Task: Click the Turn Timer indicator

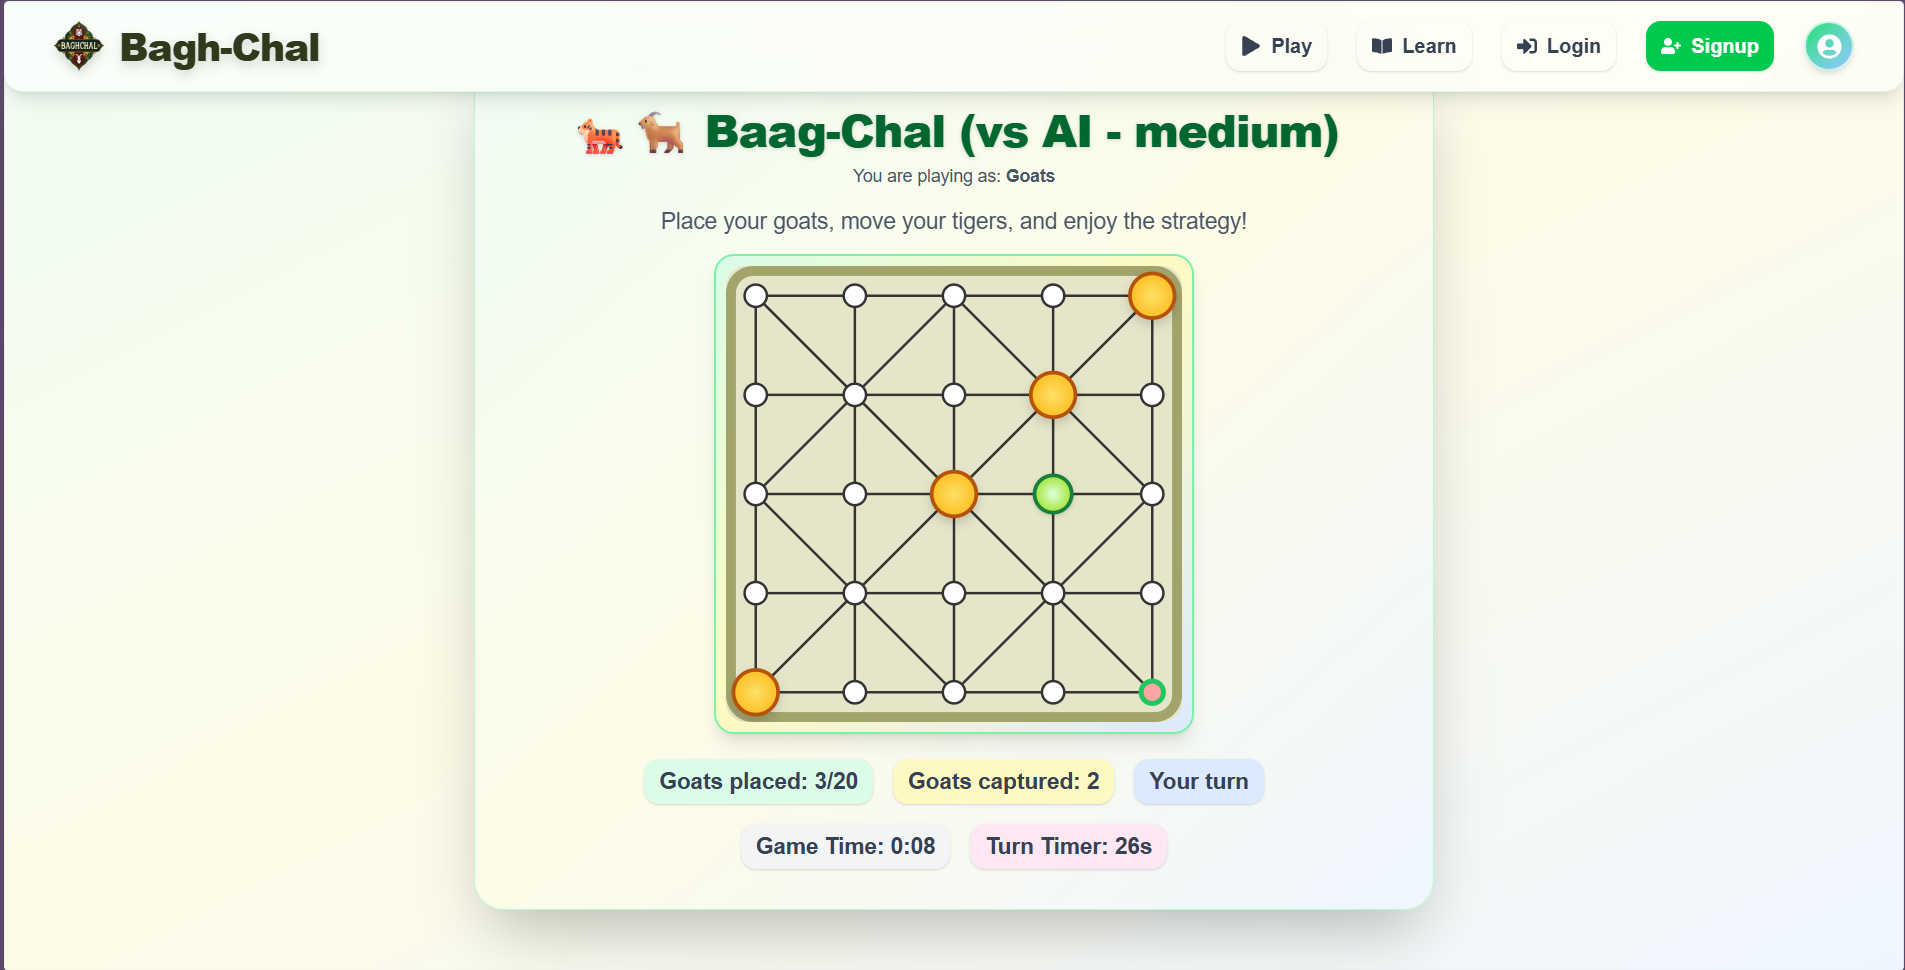Action: pos(1068,846)
